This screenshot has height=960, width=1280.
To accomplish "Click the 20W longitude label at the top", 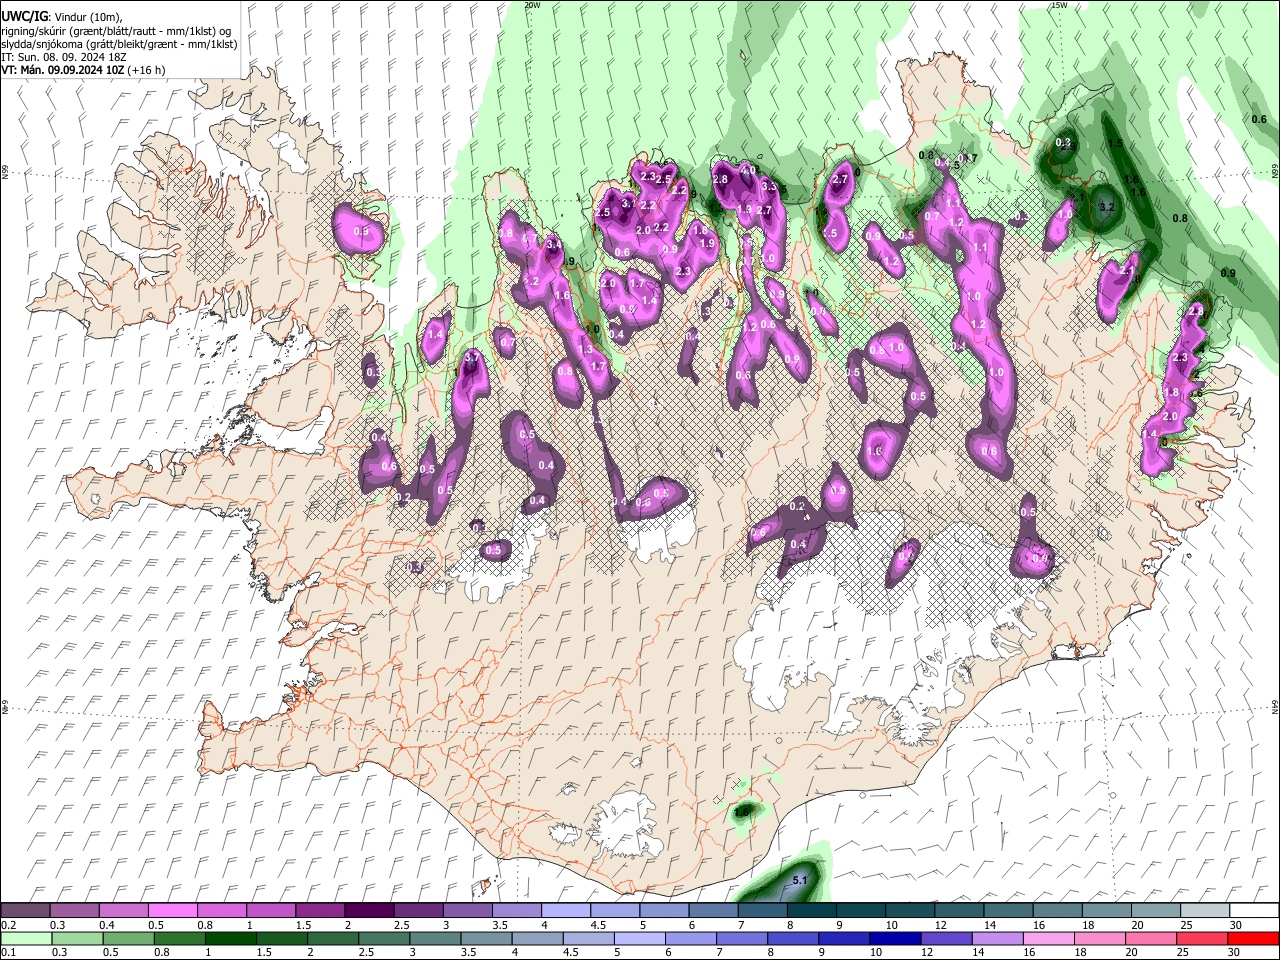I will (x=532, y=5).
